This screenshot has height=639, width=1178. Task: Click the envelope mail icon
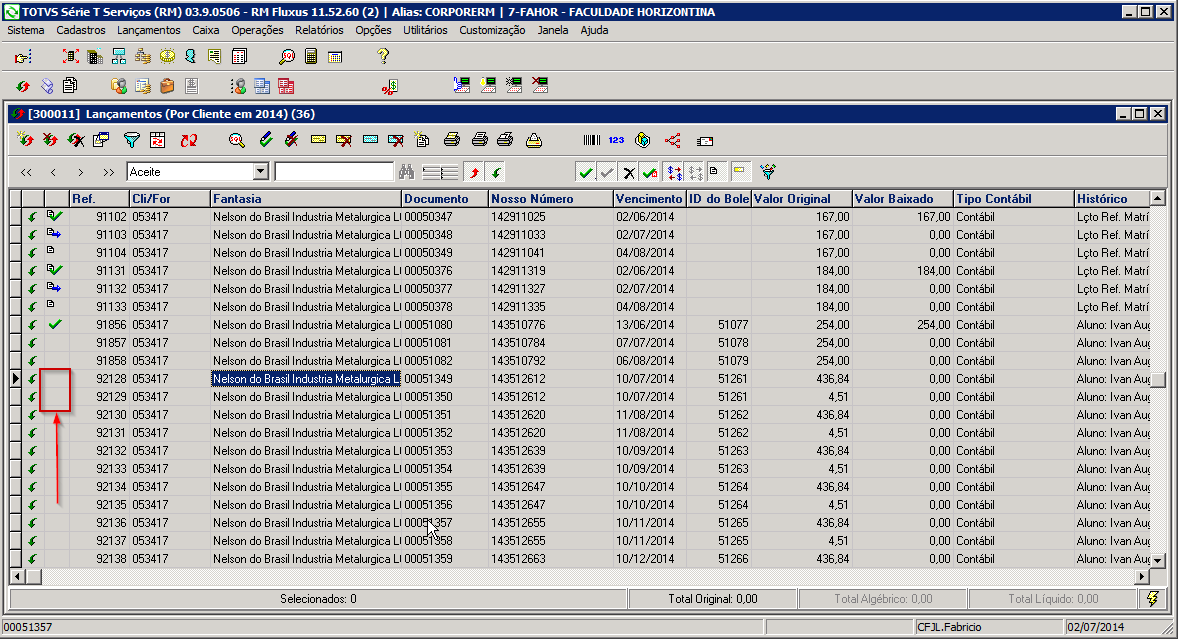point(705,140)
